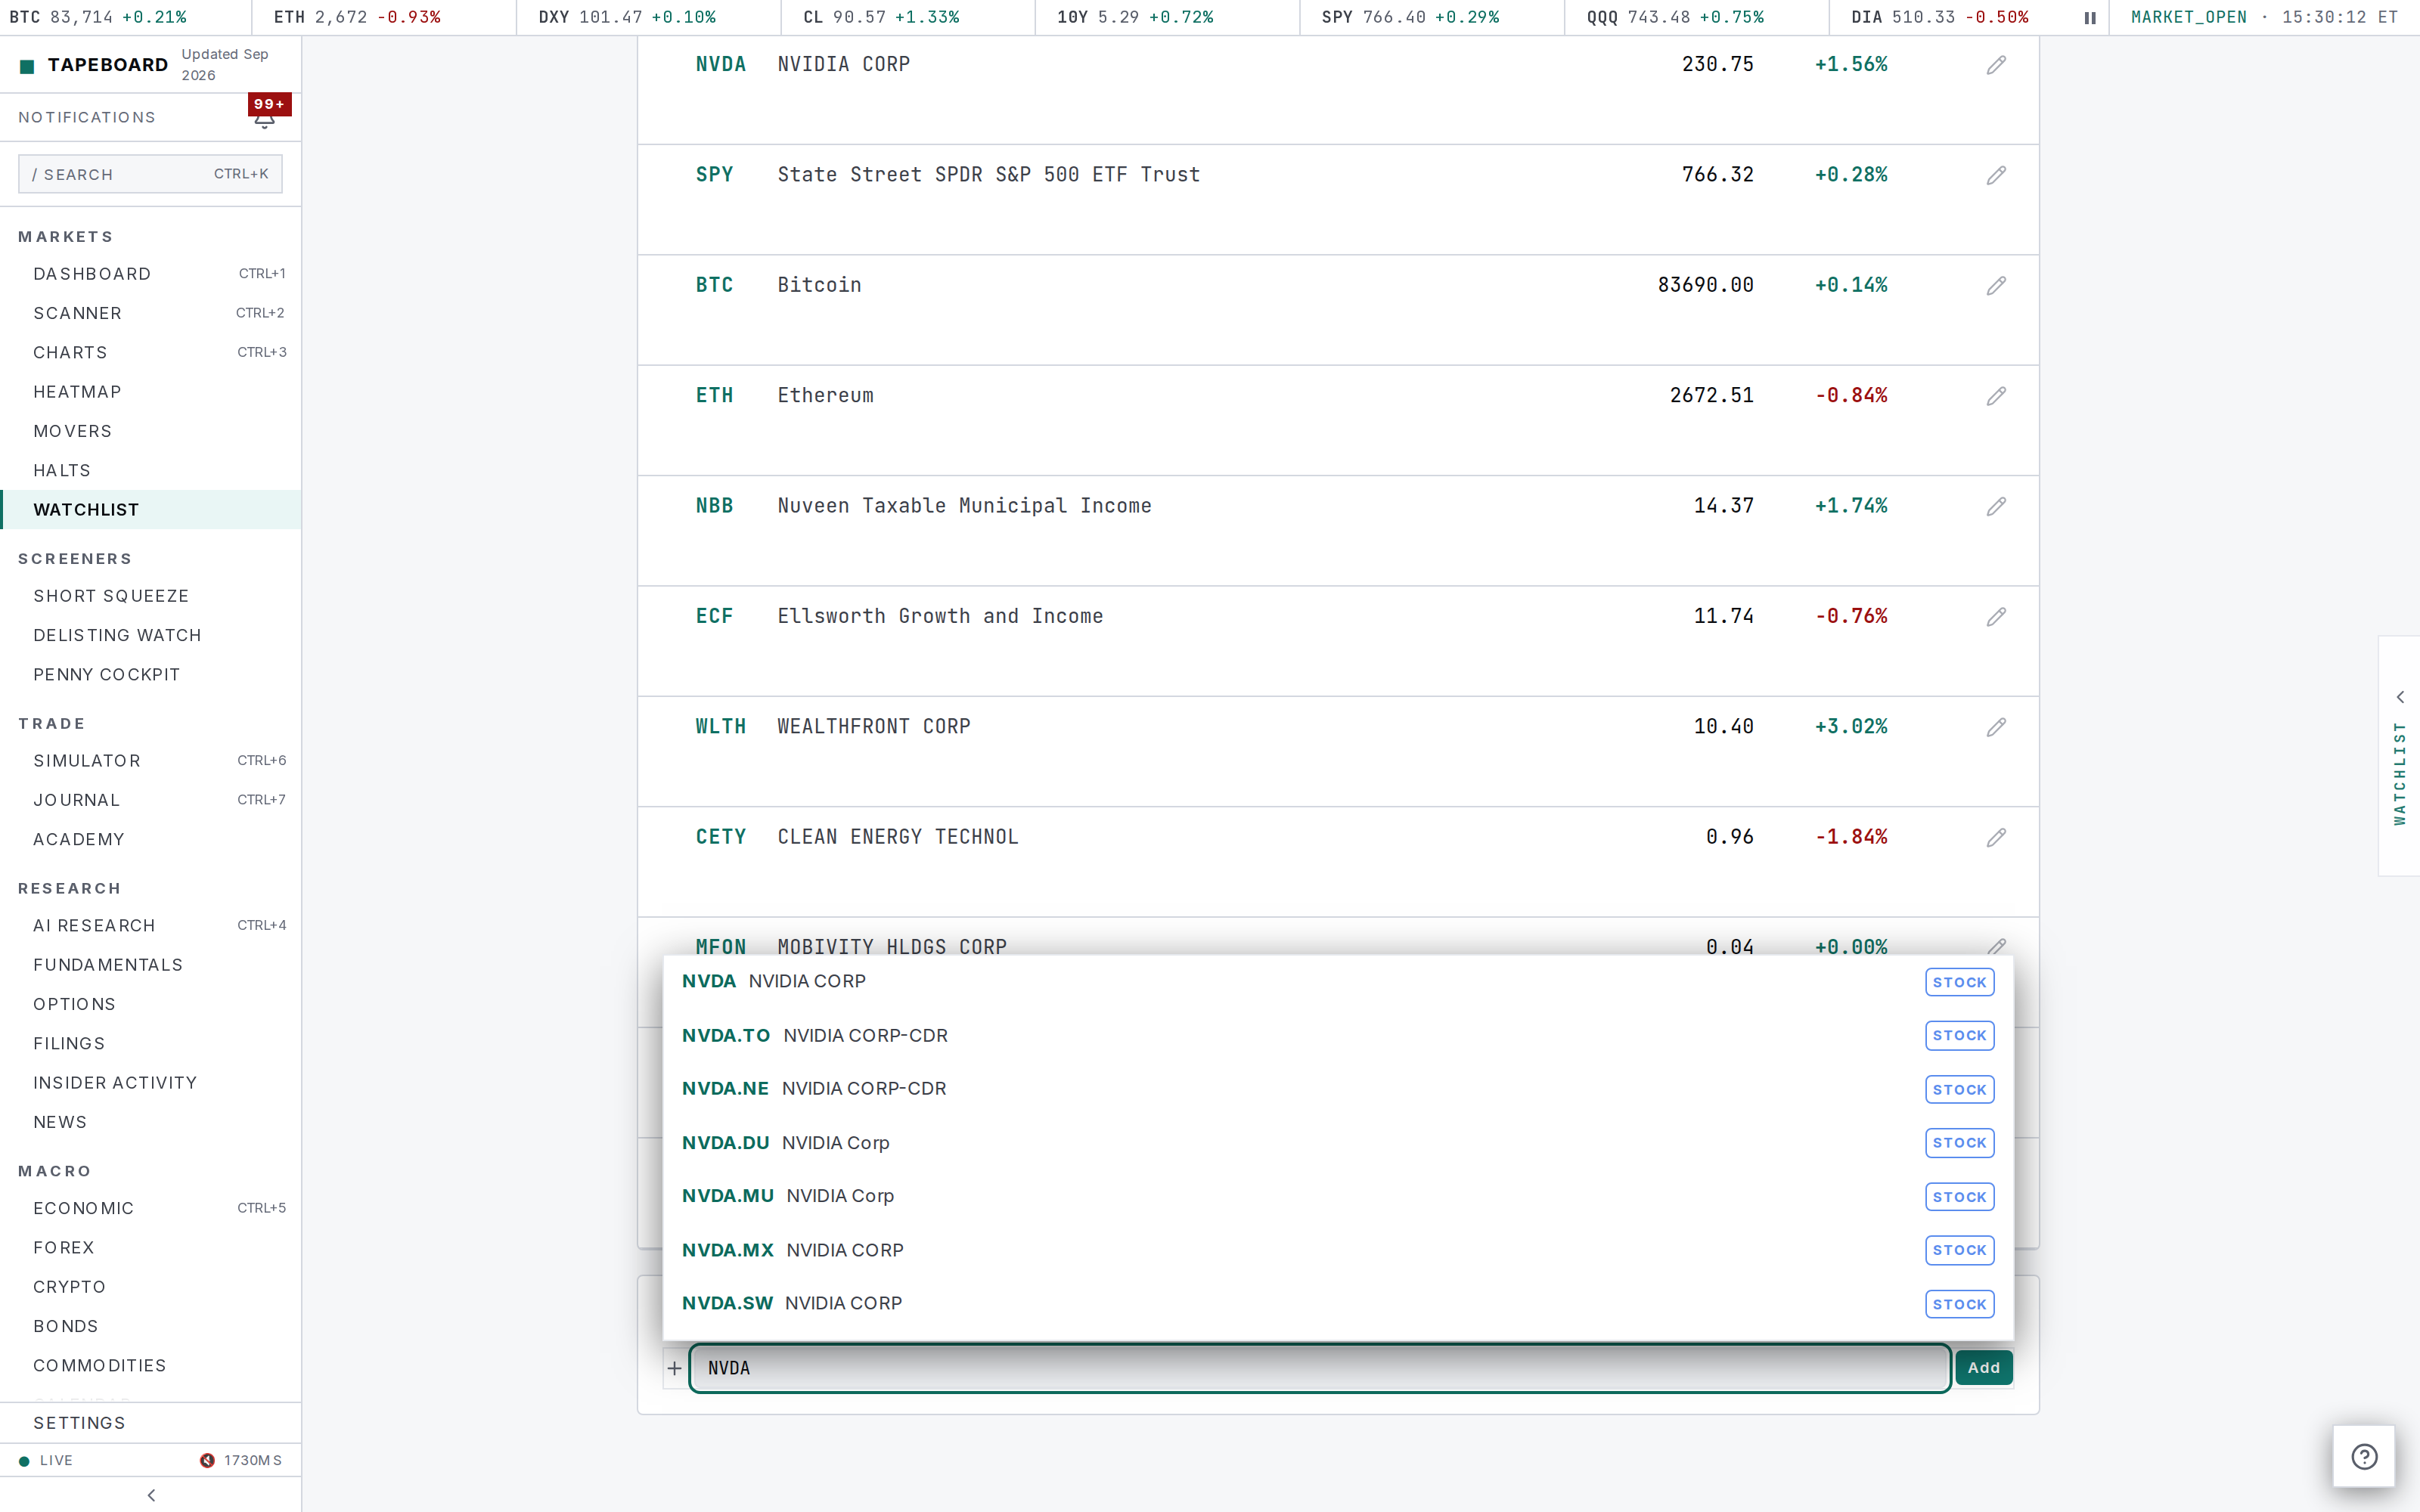Click the CETY ticker symbol link

pyautogui.click(x=721, y=837)
